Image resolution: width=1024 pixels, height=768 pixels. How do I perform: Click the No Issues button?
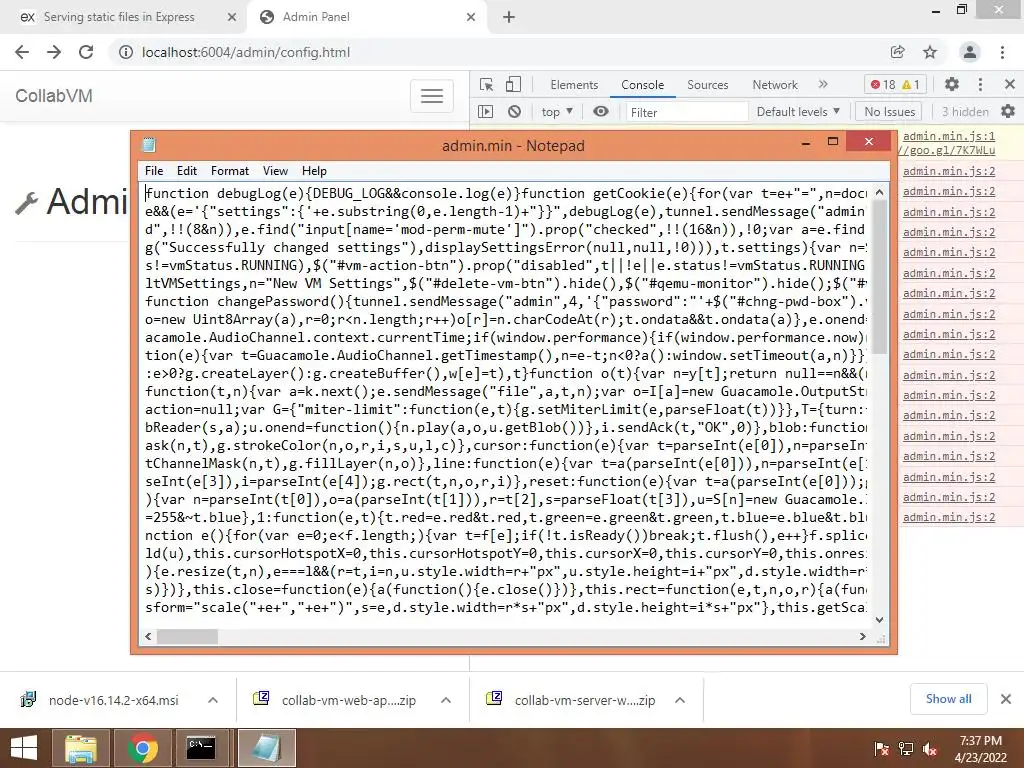(x=889, y=112)
